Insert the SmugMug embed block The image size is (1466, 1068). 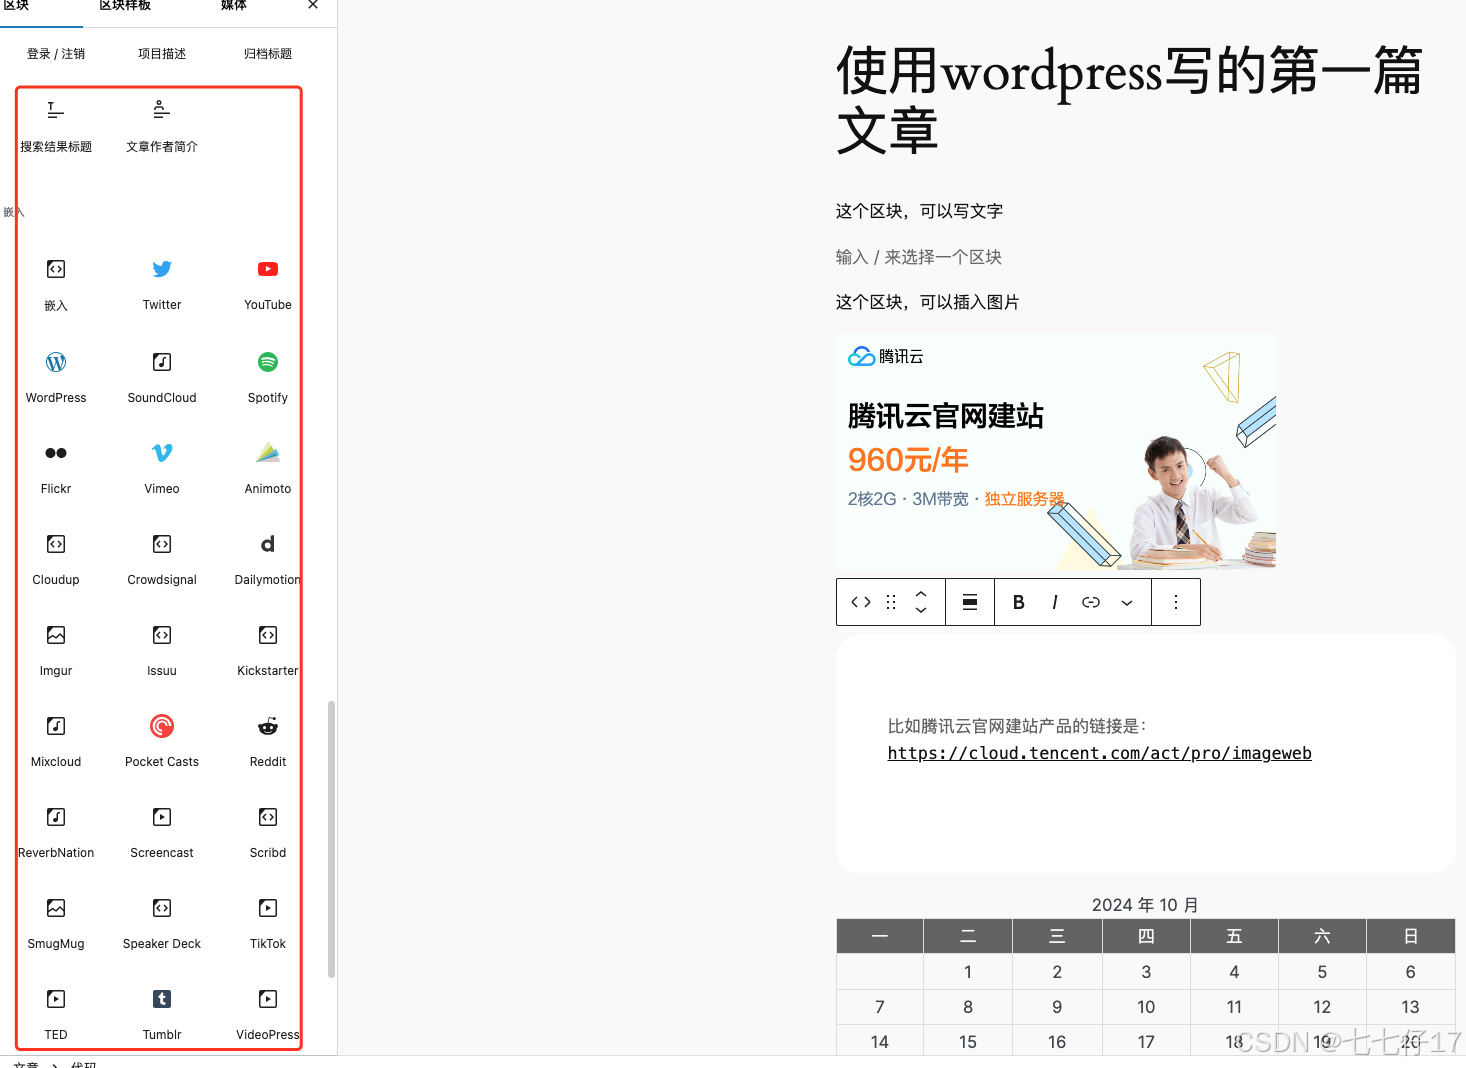pos(56,923)
